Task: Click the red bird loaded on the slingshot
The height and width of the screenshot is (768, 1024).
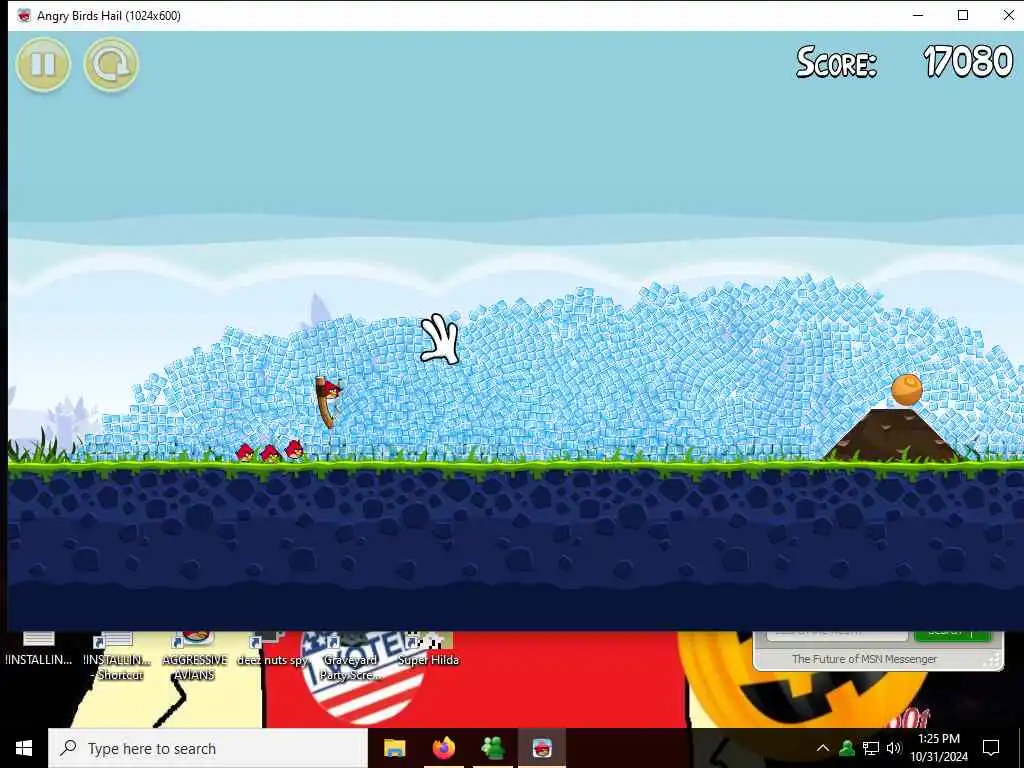Action: pos(332,390)
